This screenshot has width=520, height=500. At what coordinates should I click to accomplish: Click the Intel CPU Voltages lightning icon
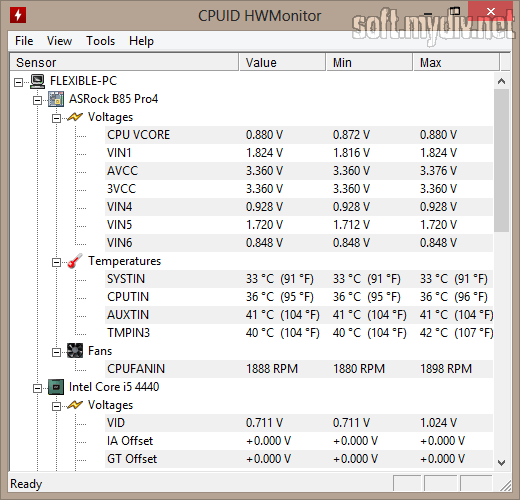point(75,405)
